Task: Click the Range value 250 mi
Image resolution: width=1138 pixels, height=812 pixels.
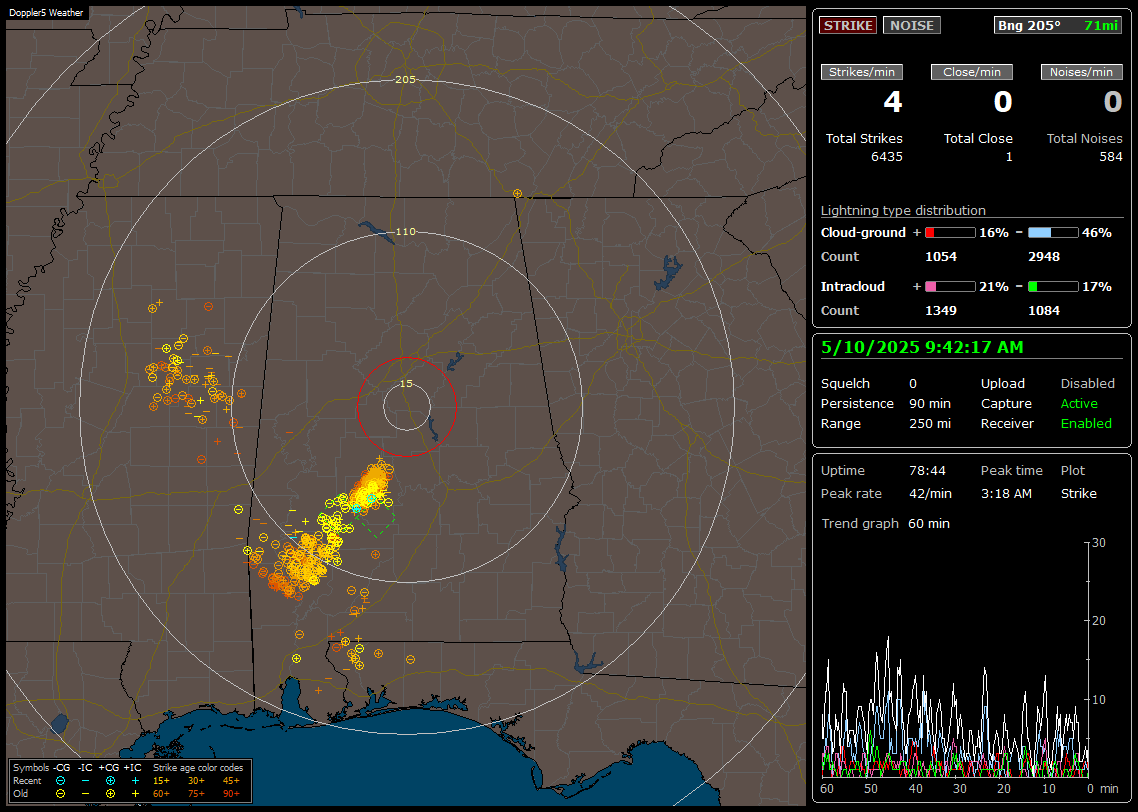Action: pyautogui.click(x=930, y=424)
